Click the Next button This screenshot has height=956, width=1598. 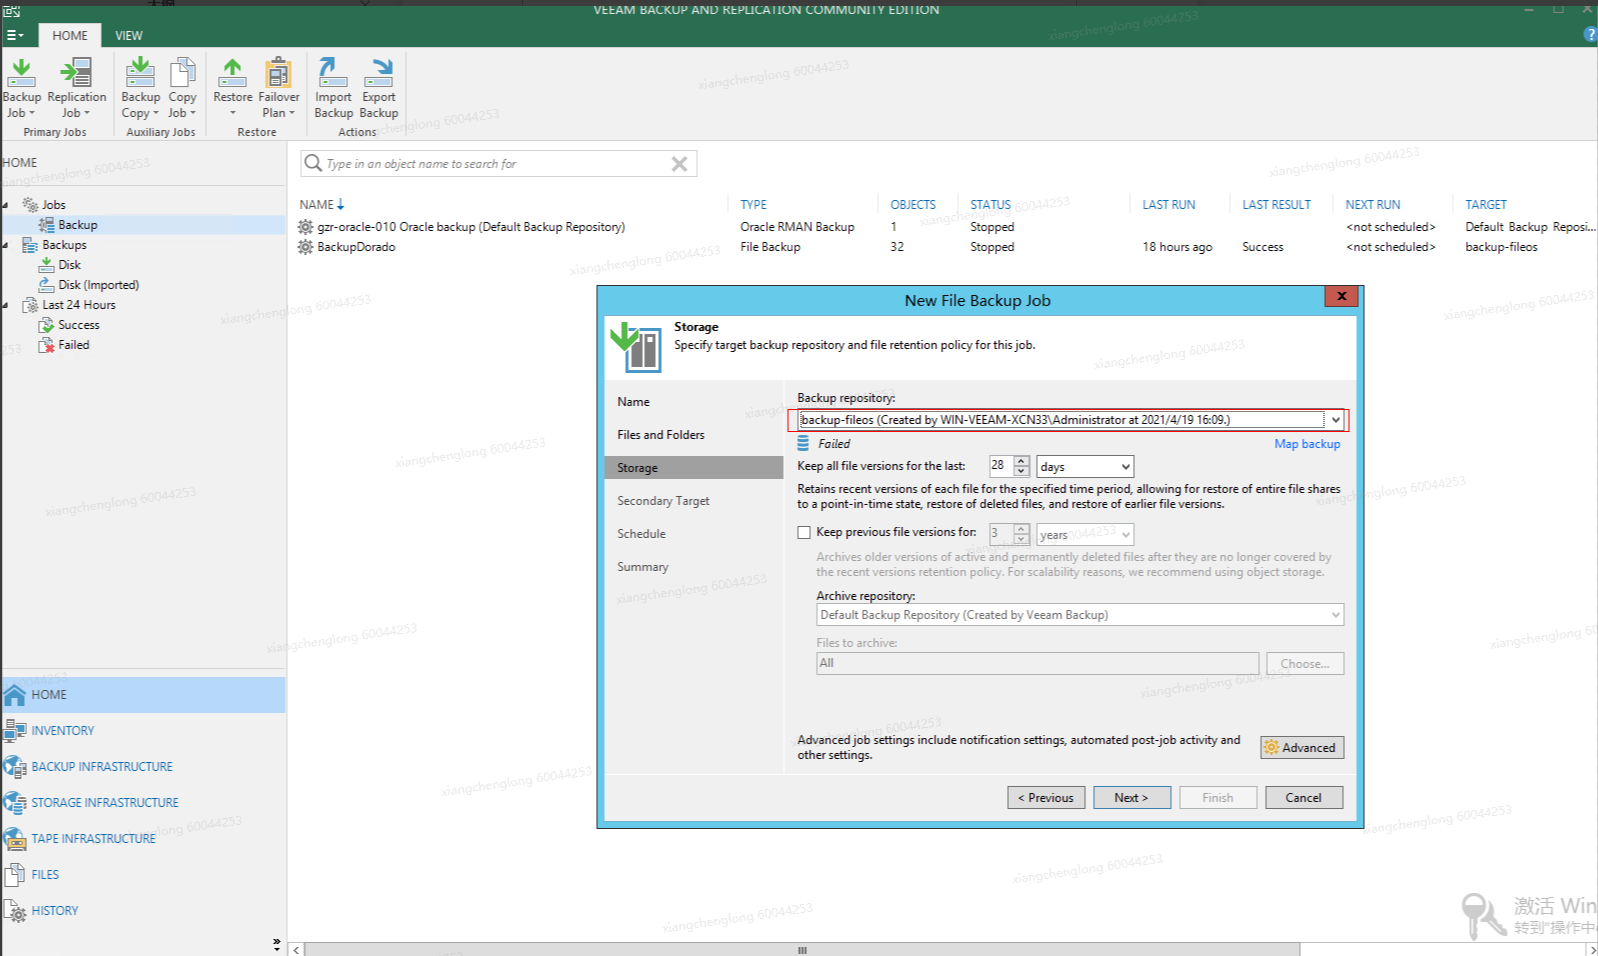(1131, 798)
